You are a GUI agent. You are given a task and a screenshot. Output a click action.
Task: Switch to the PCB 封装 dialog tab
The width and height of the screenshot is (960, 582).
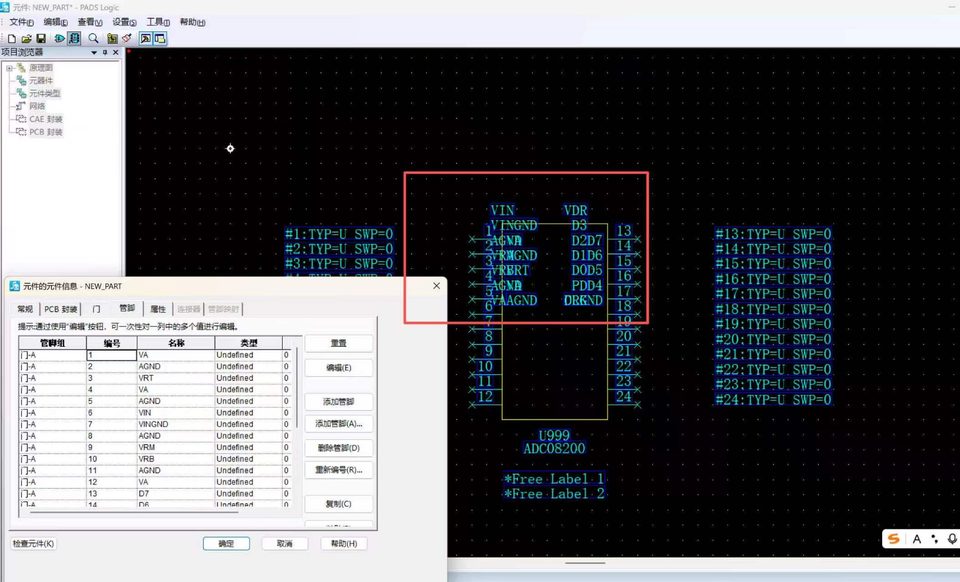(x=61, y=309)
